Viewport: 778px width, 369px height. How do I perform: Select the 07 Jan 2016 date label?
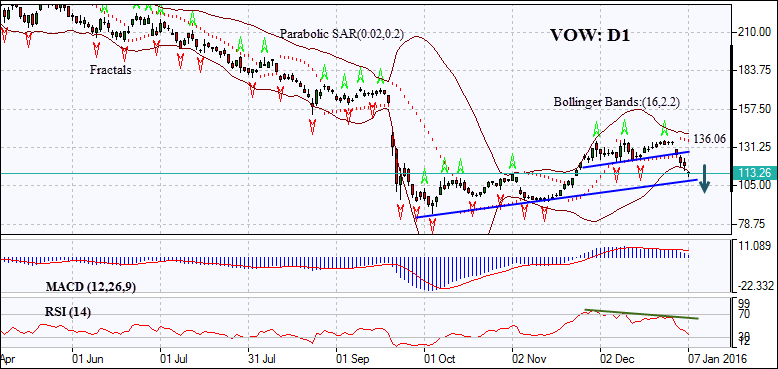point(716,358)
